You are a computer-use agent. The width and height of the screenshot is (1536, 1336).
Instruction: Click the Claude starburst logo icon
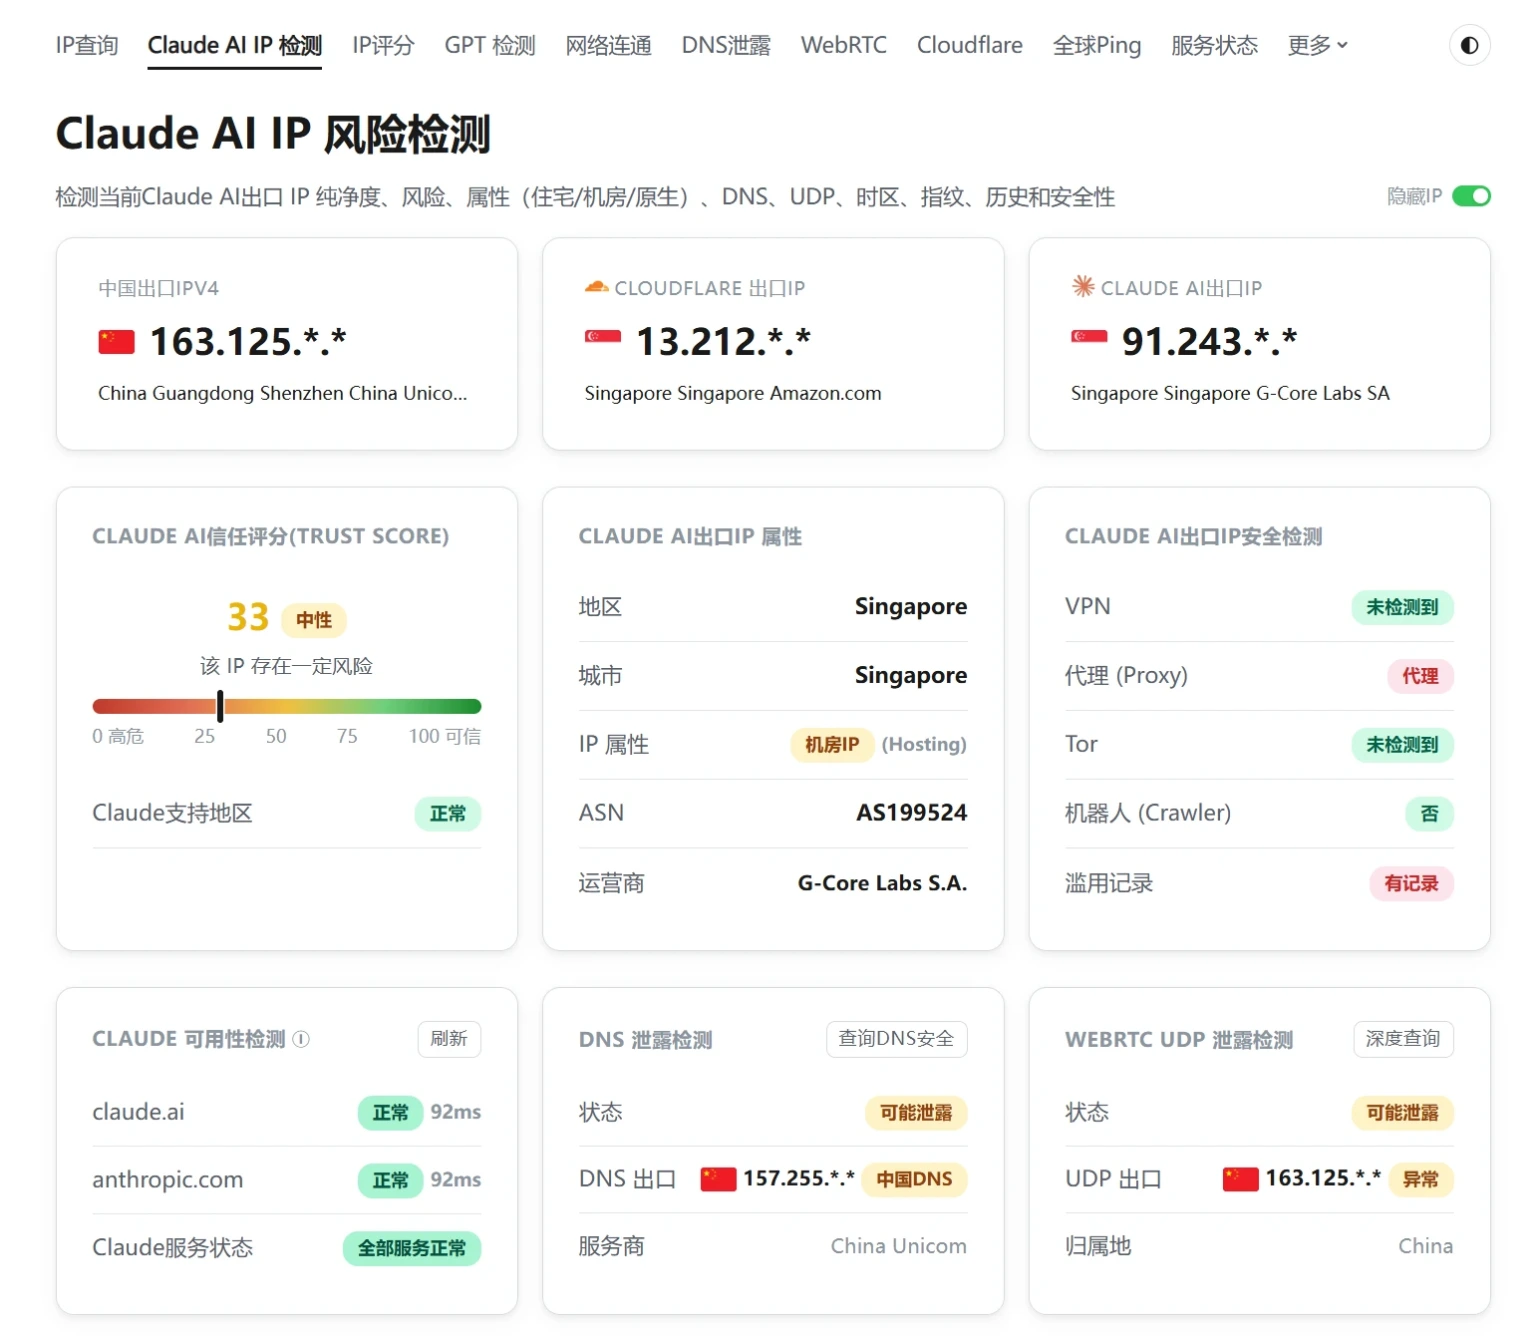click(1082, 287)
